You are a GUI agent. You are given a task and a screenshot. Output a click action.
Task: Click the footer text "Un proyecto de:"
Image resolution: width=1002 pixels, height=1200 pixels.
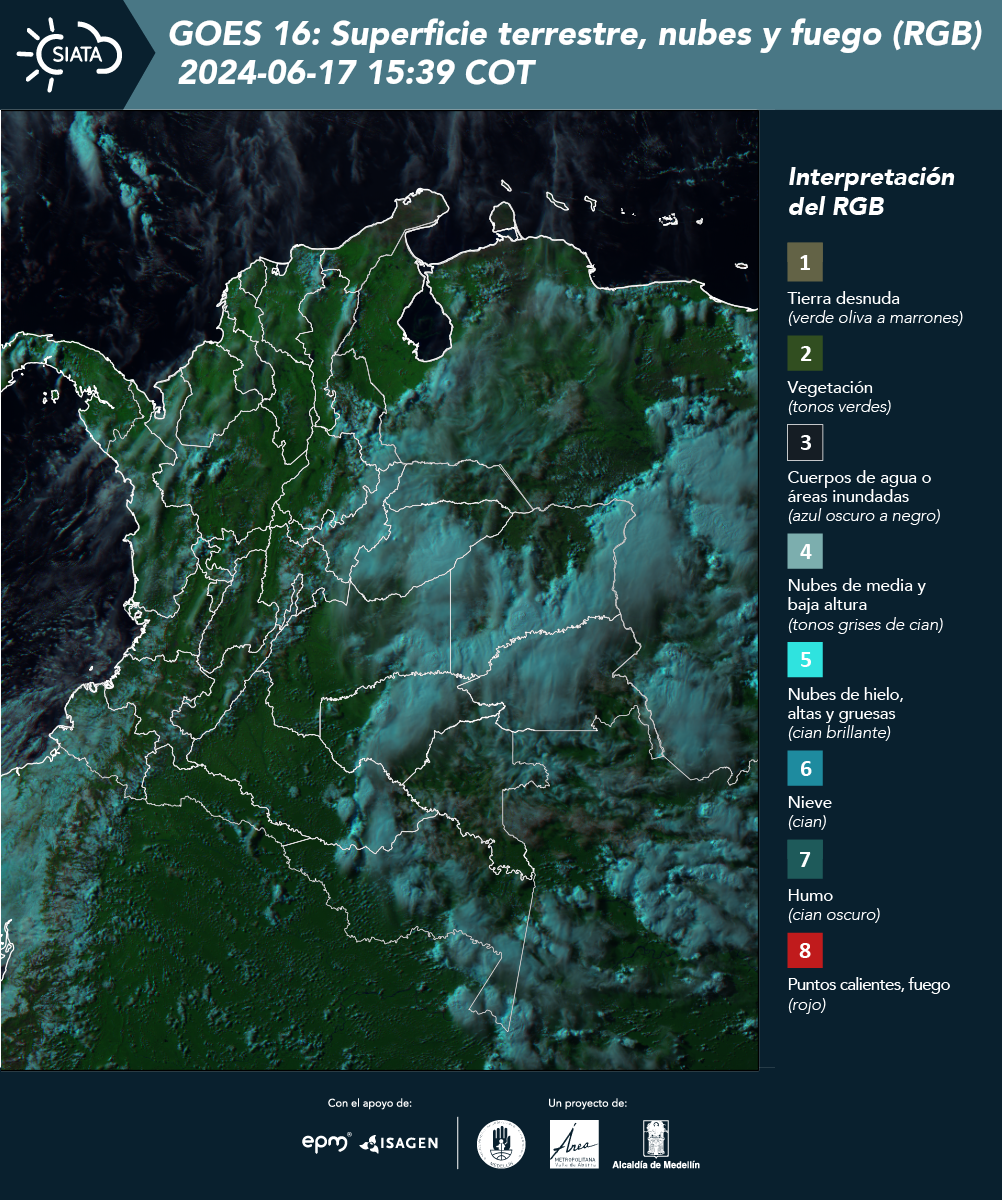coord(588,1103)
